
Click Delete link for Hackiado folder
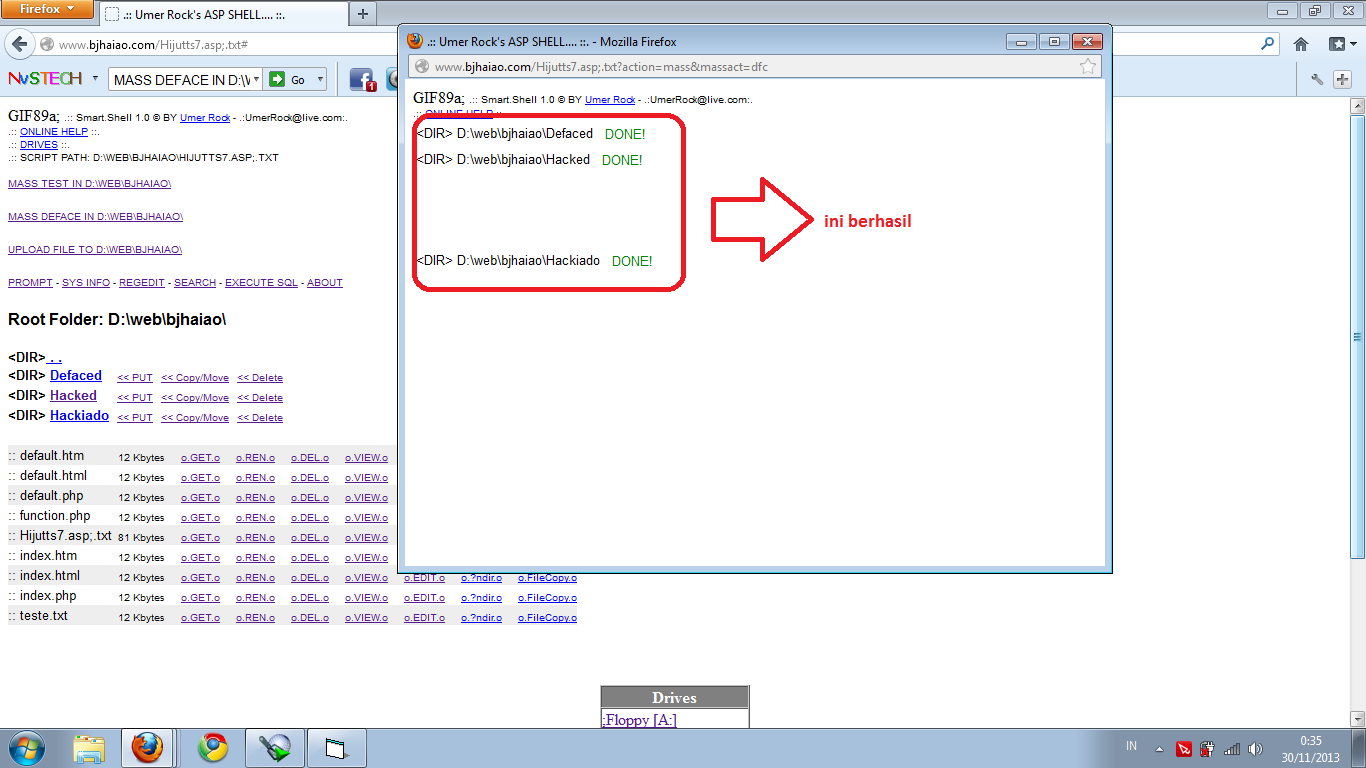[x=260, y=418]
